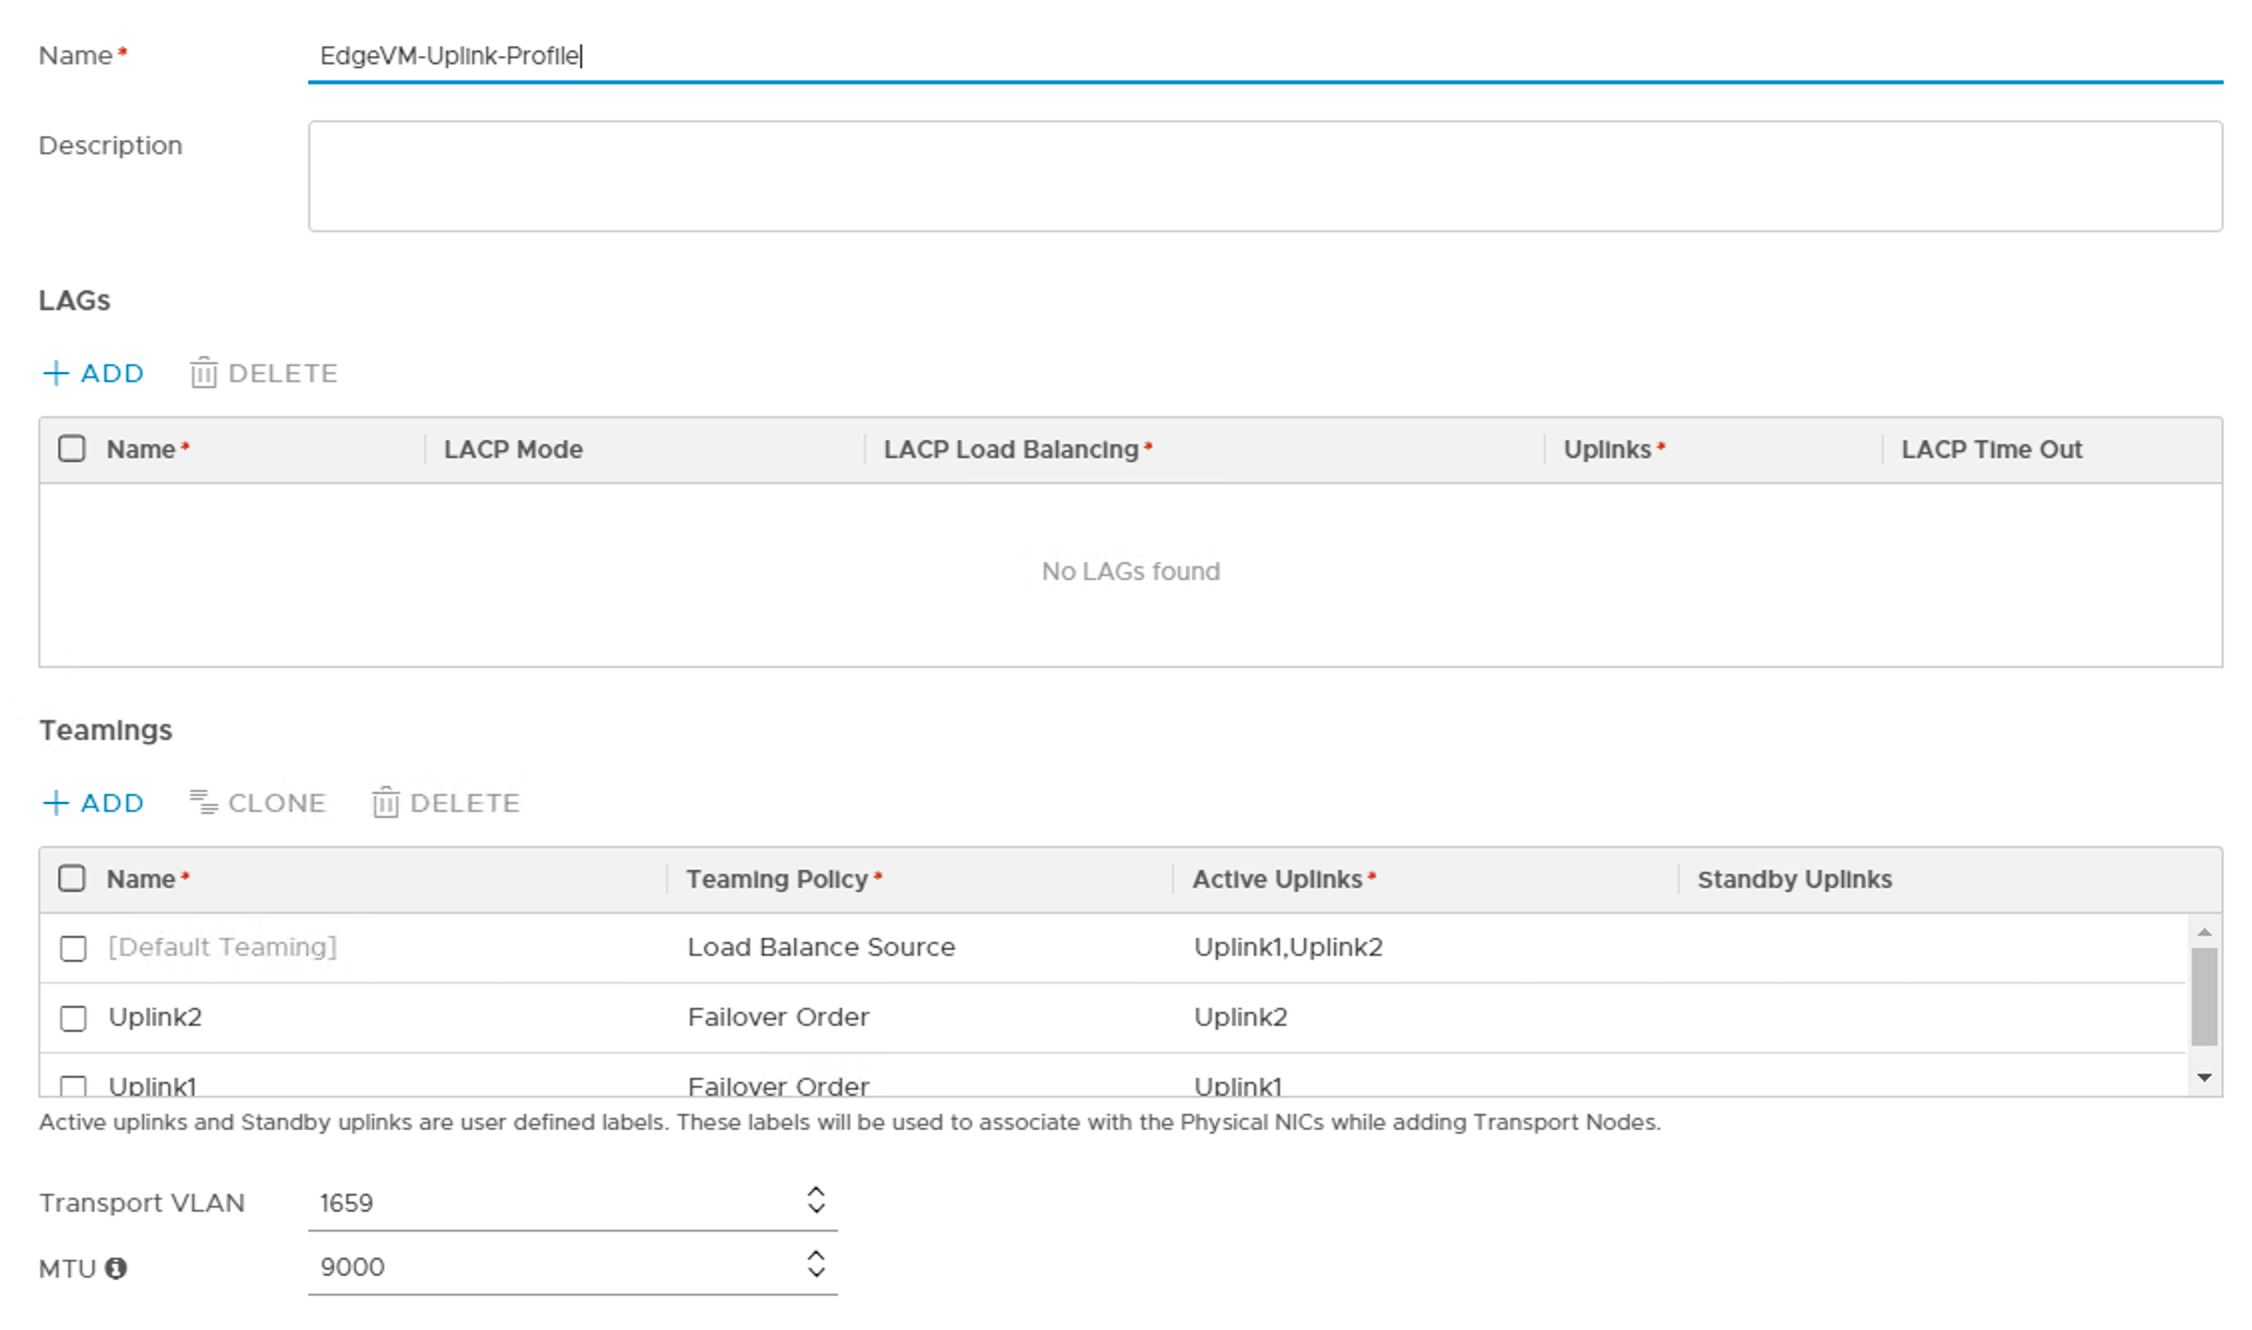Tick the Default Teaming row checkbox
Image resolution: width=2252 pixels, height=1330 pixels.
[x=73, y=948]
